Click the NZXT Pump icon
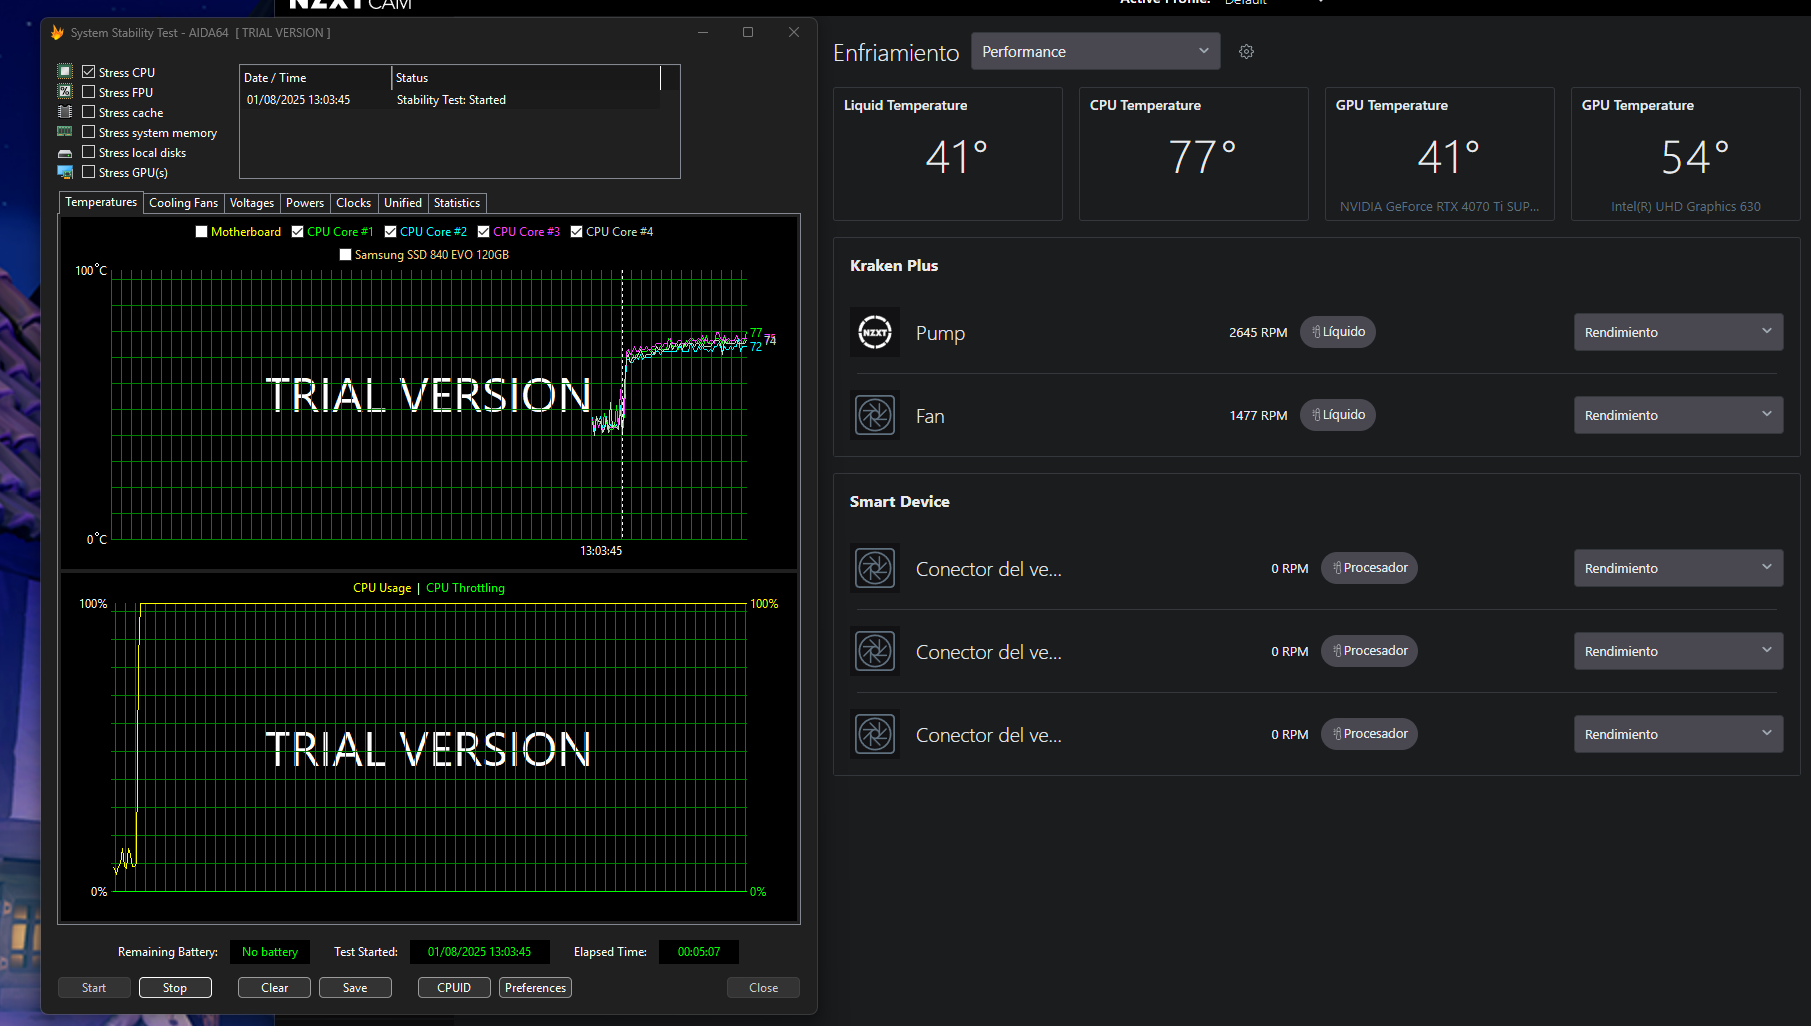This screenshot has width=1811, height=1026. coord(875,333)
